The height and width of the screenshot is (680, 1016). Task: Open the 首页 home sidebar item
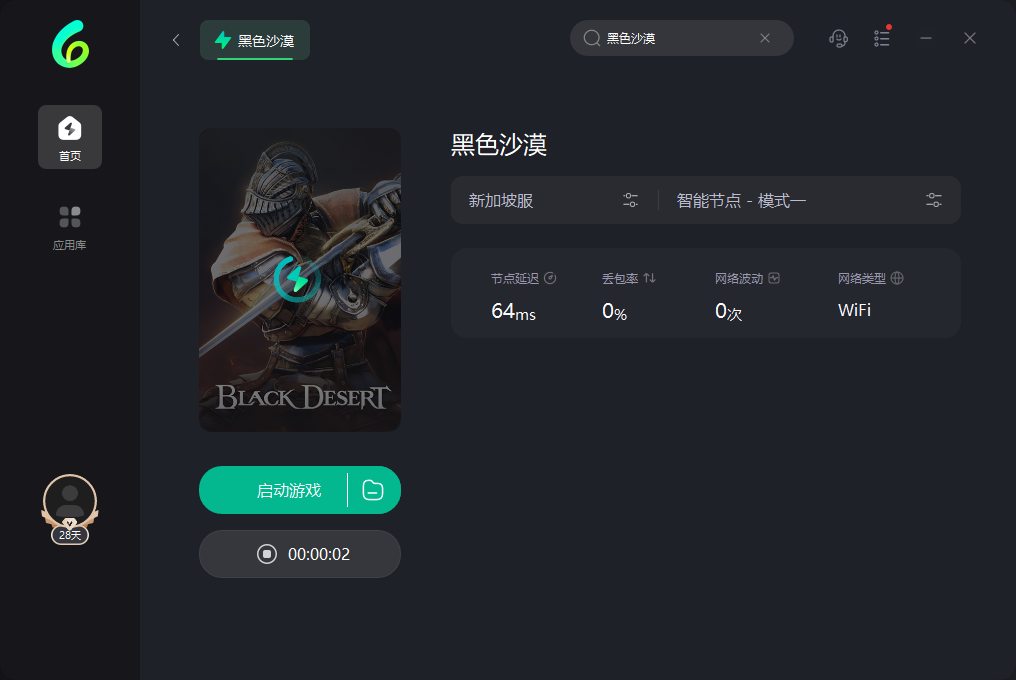(x=70, y=137)
